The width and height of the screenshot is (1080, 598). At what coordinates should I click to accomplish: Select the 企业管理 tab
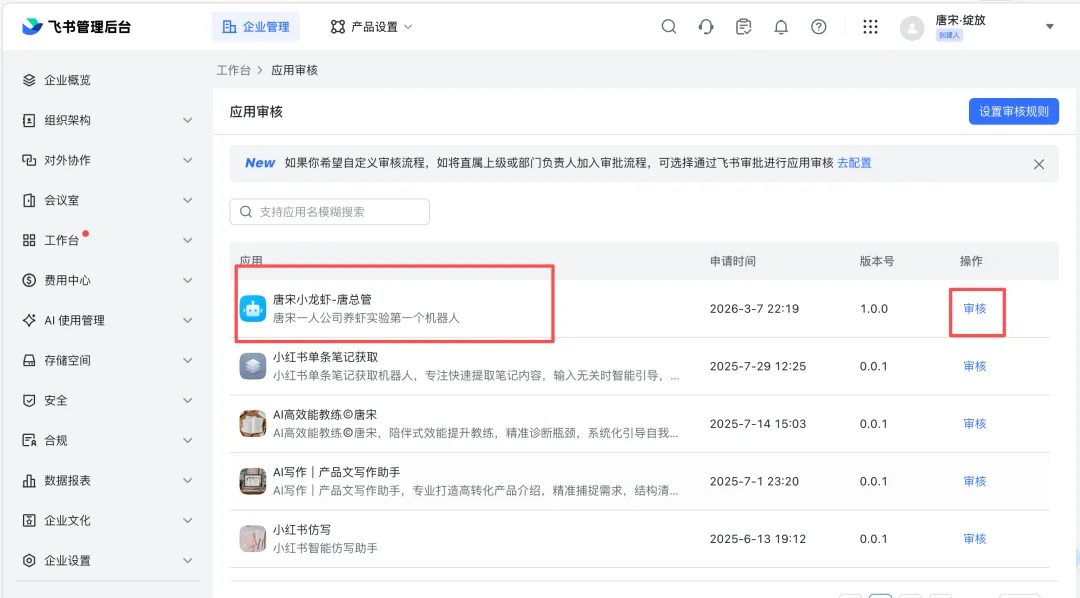point(256,27)
